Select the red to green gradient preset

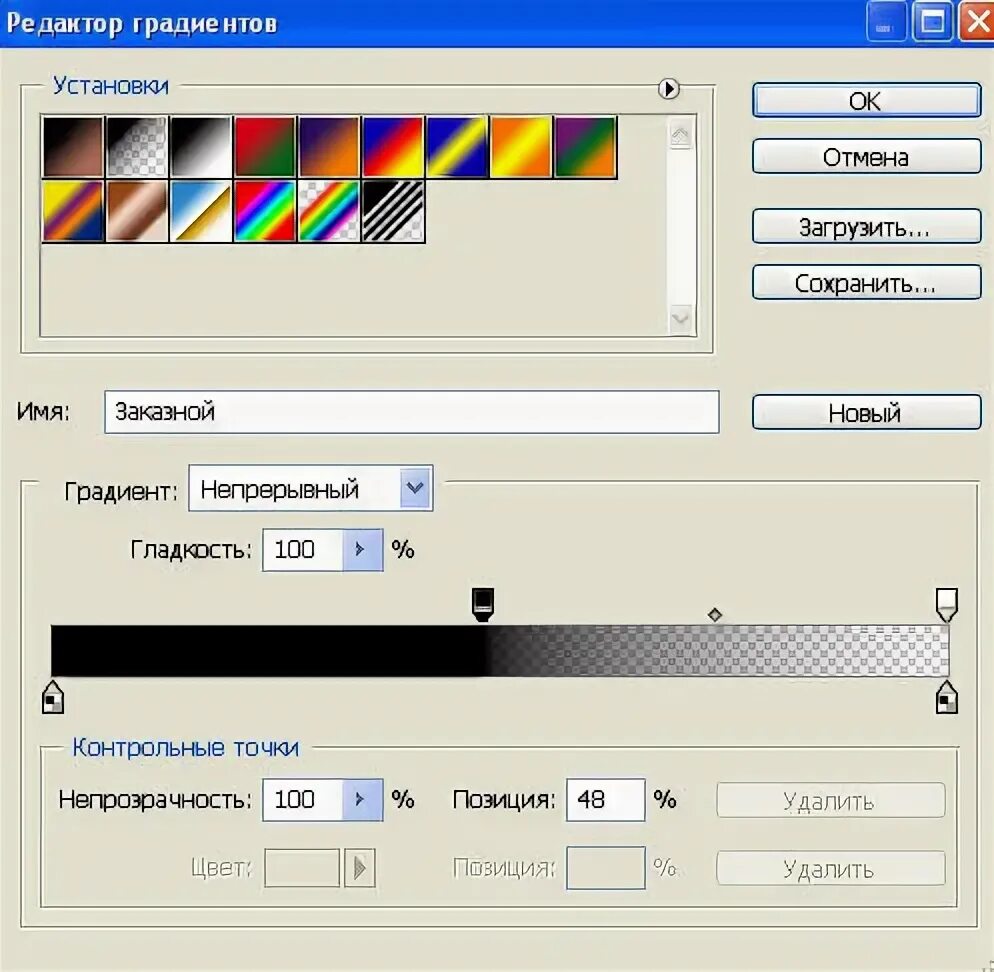pos(265,146)
